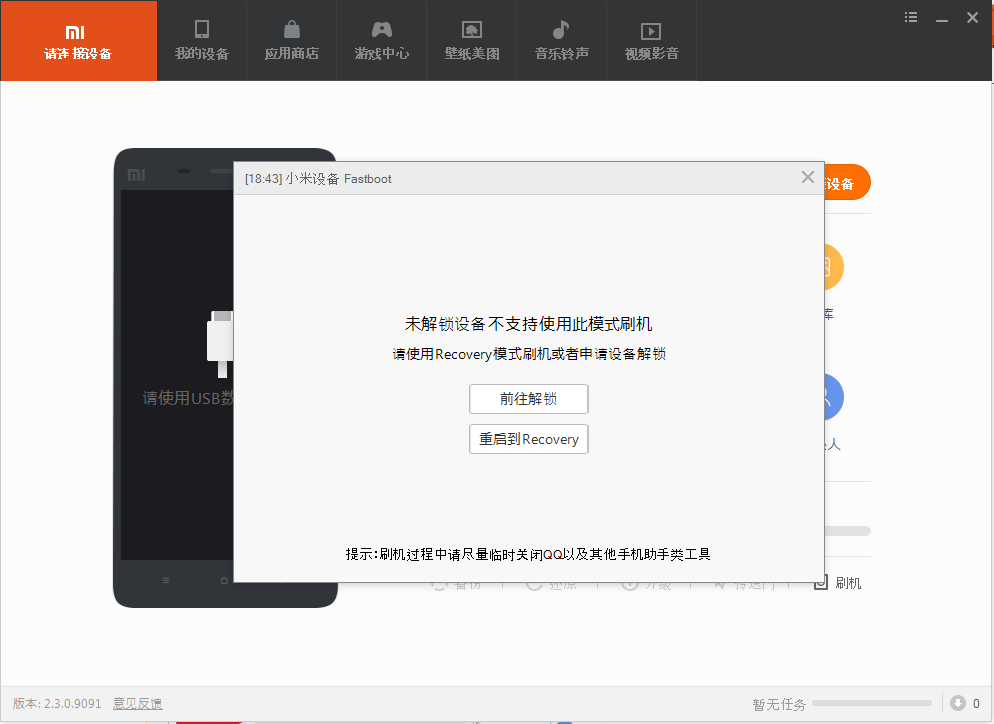The image size is (994, 724).
Task: Go to 游戏中心 game center
Action: (381, 41)
